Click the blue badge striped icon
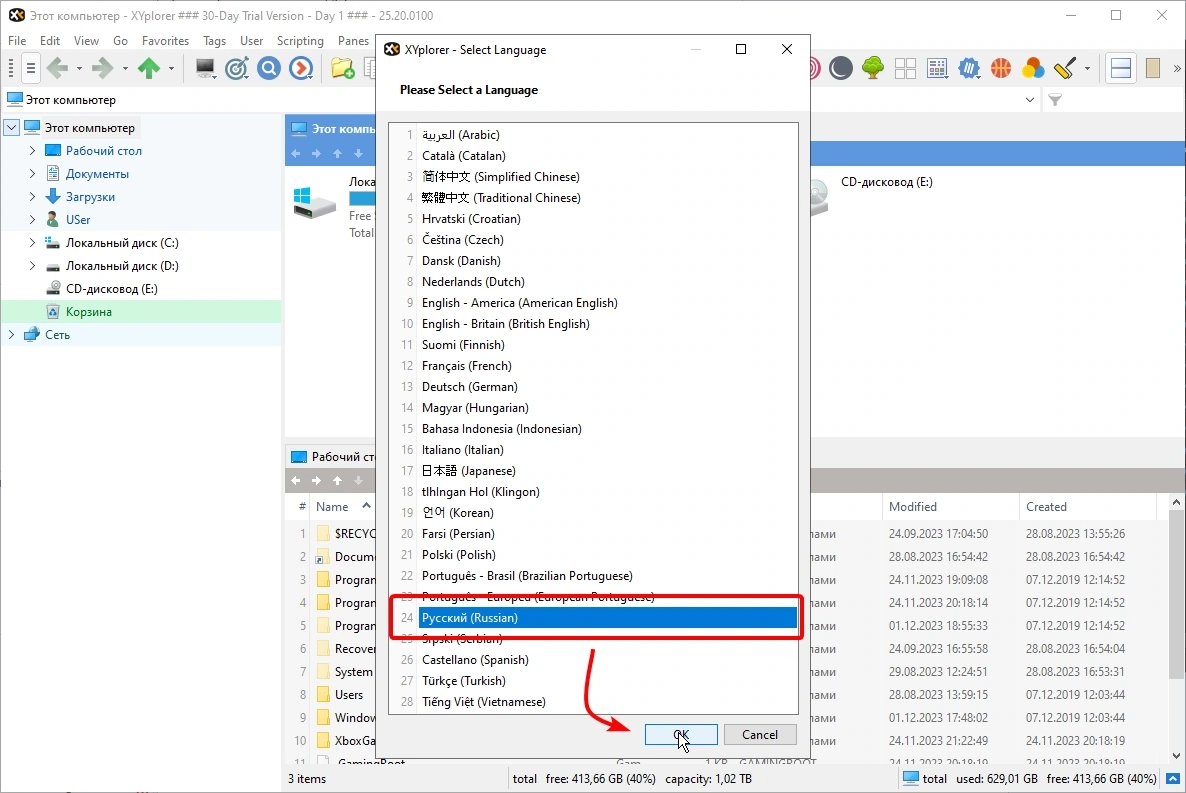 (x=969, y=68)
